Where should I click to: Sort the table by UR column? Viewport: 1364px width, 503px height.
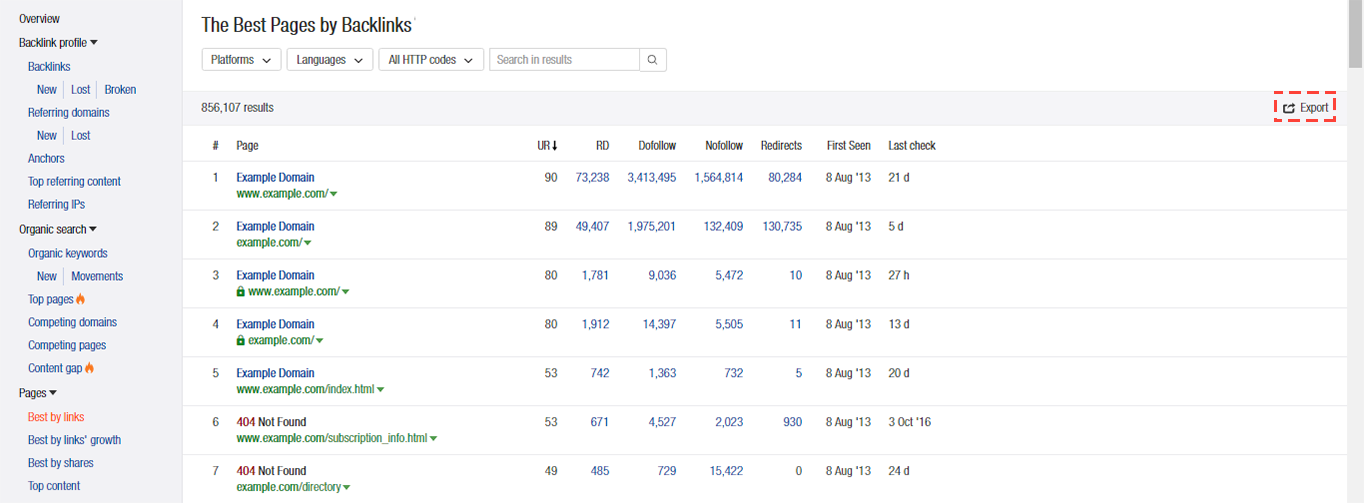tap(547, 146)
